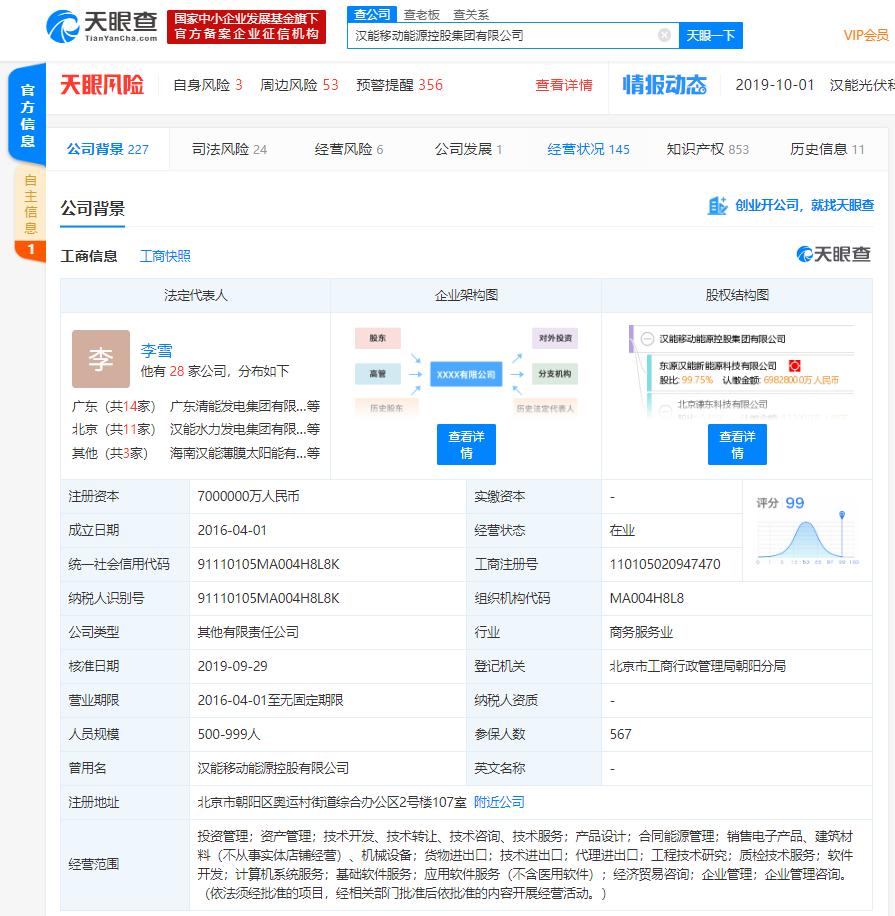Open the 附近公司 link
This screenshot has width=895, height=916.
[499, 802]
